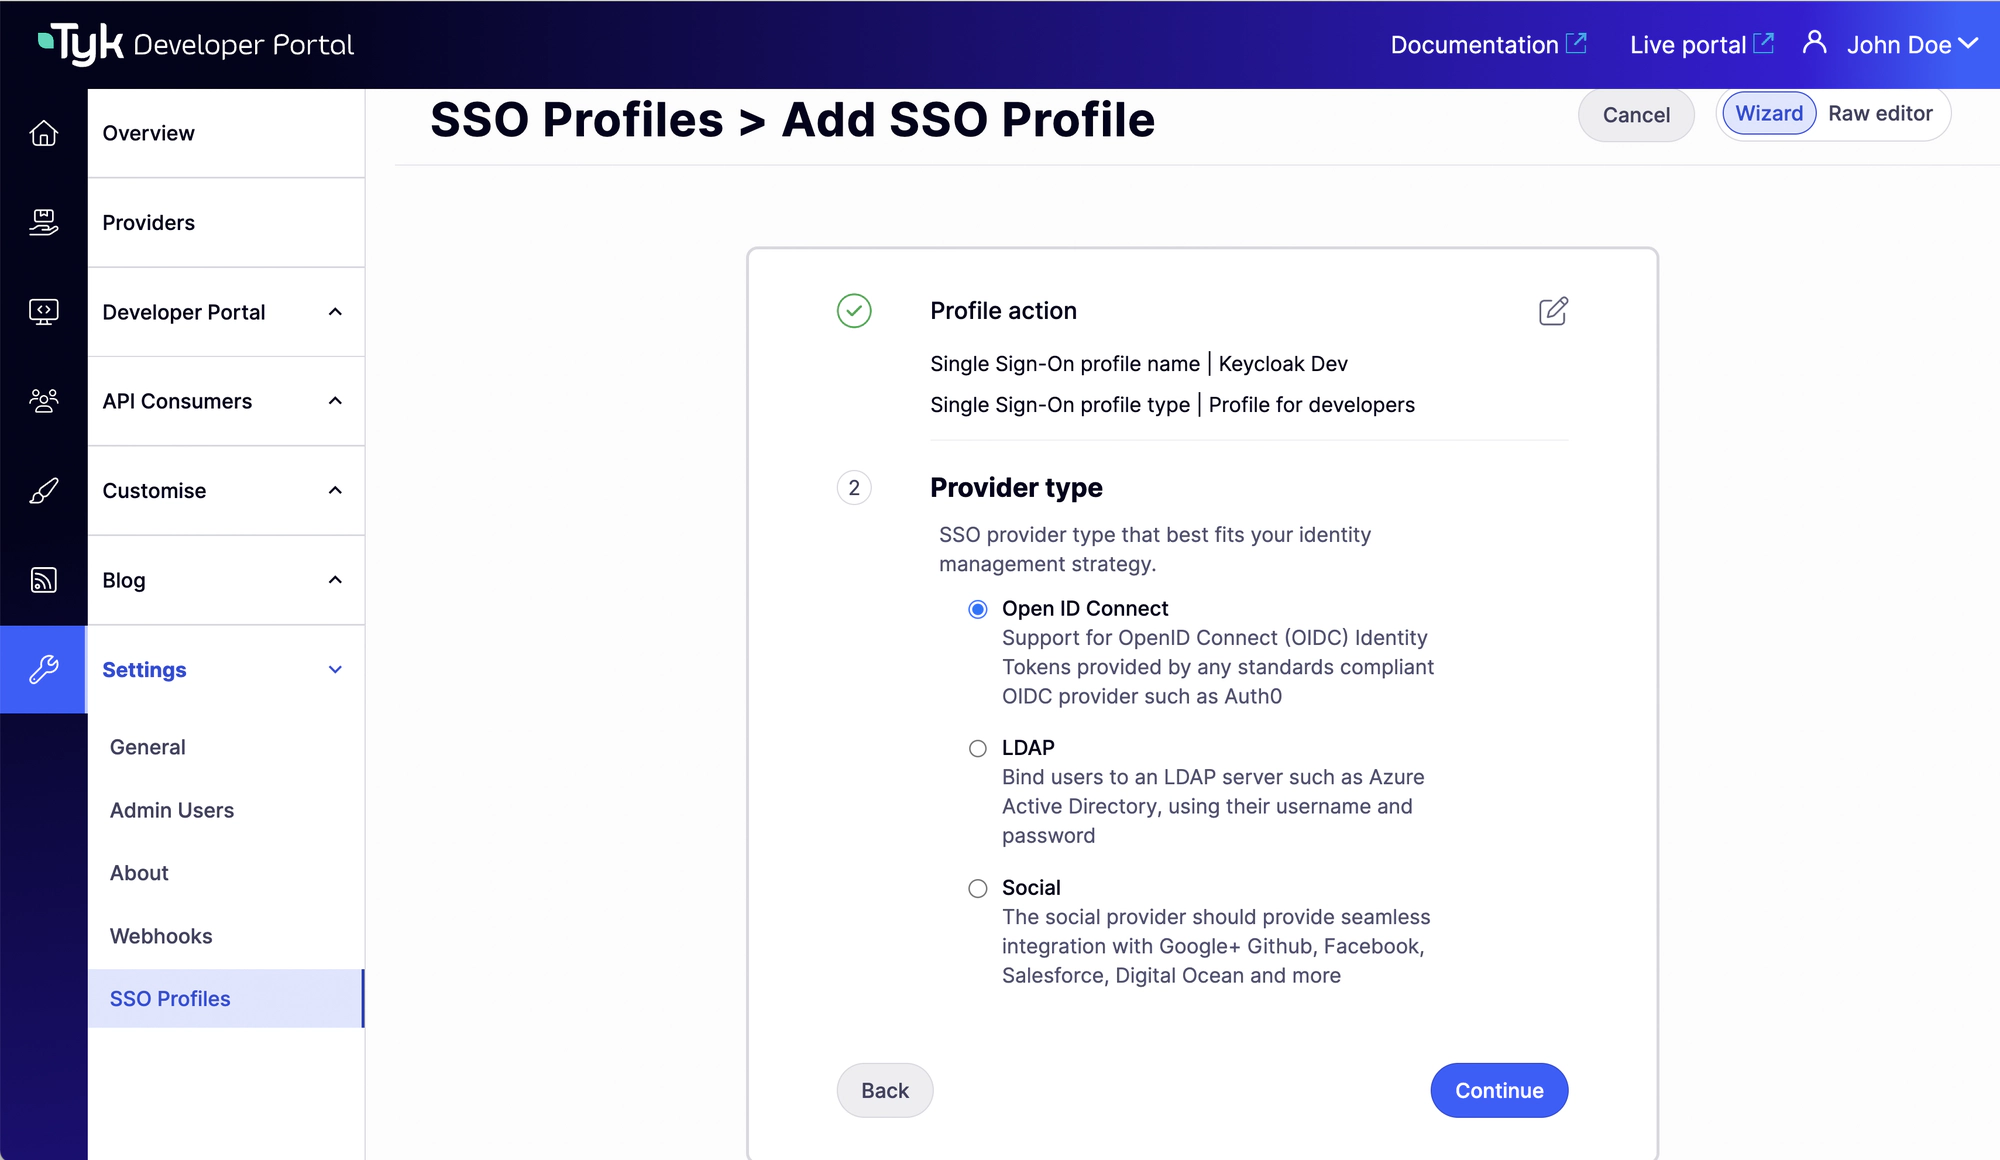
Task: Open the Documentation external link
Action: (x=1488, y=45)
